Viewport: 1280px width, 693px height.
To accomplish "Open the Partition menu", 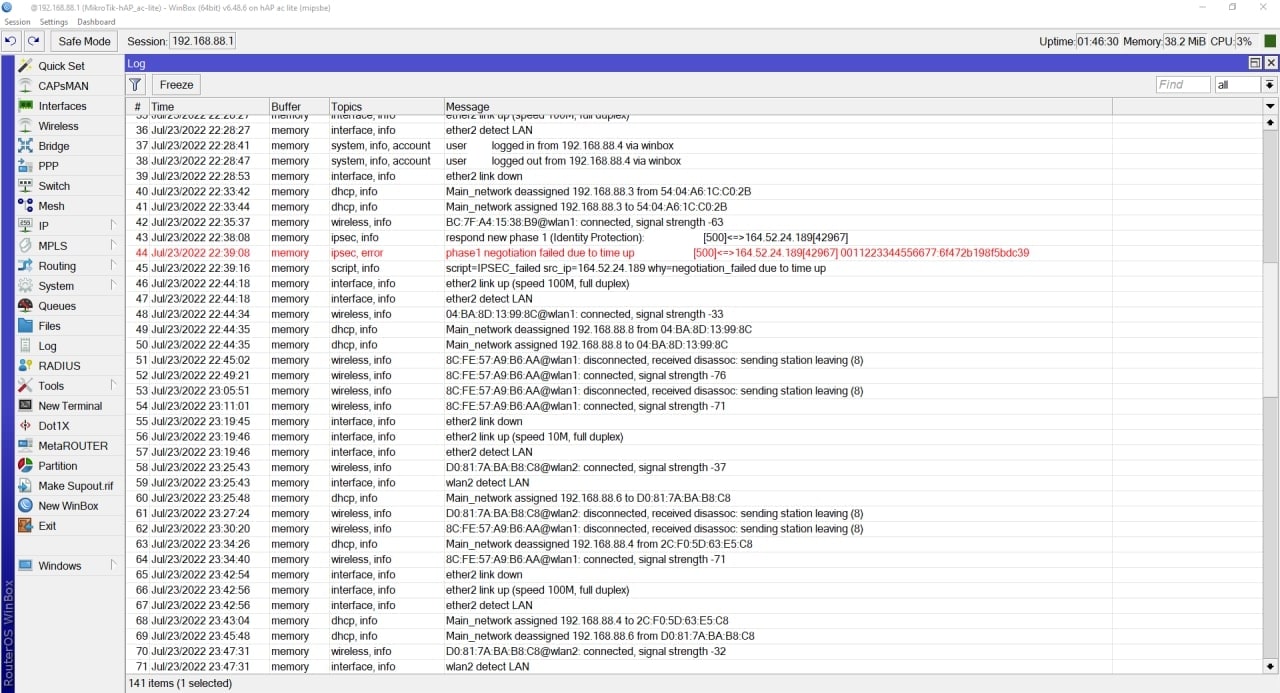I will [x=57, y=466].
